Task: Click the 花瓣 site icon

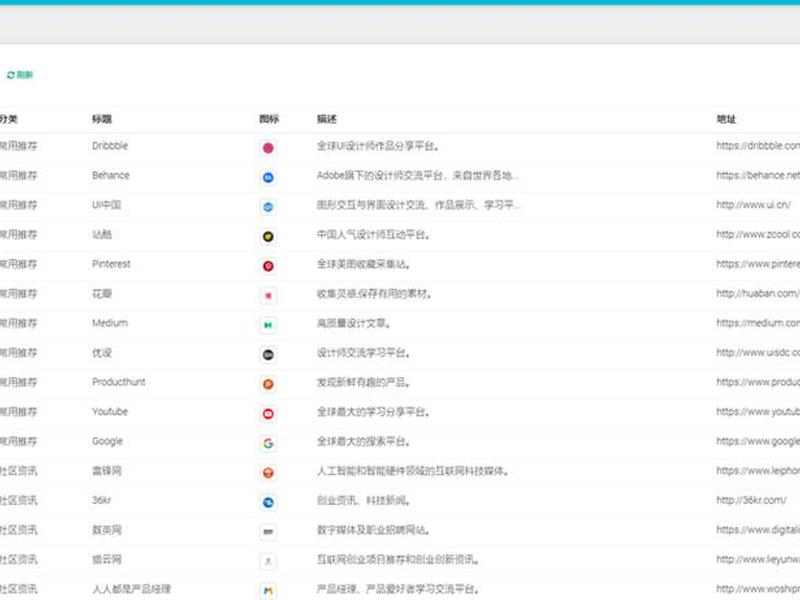Action: click(268, 295)
